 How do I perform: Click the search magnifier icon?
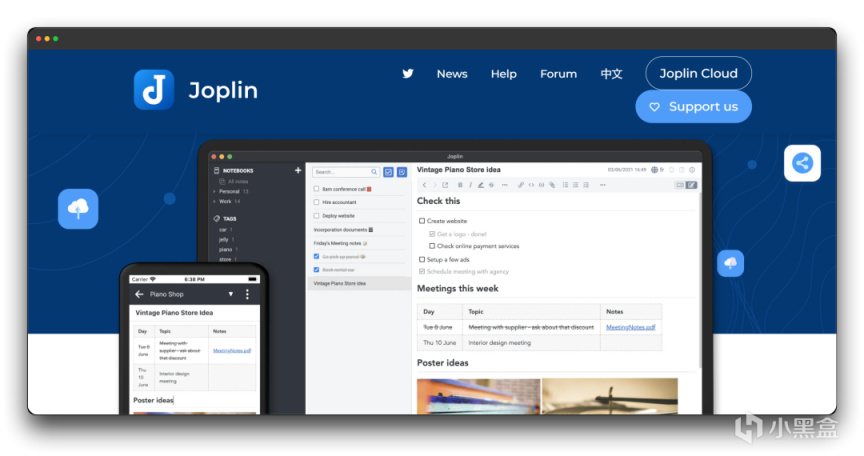[x=374, y=172]
